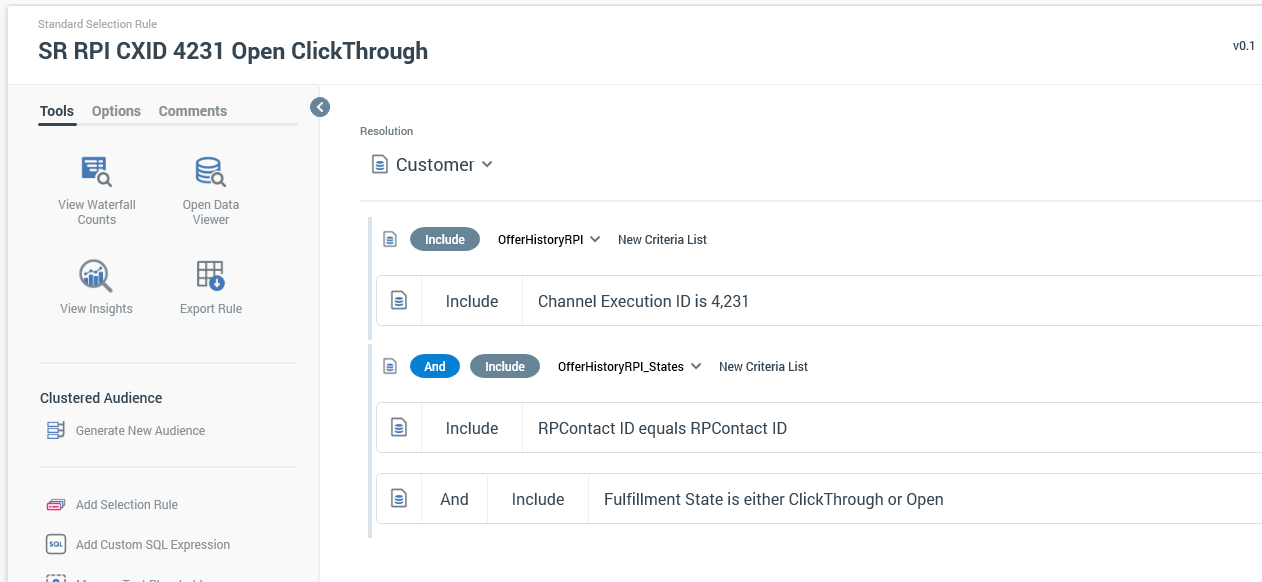The image size is (1262, 582).
Task: Click the Include cell for RPContact ID row
Action: click(472, 428)
